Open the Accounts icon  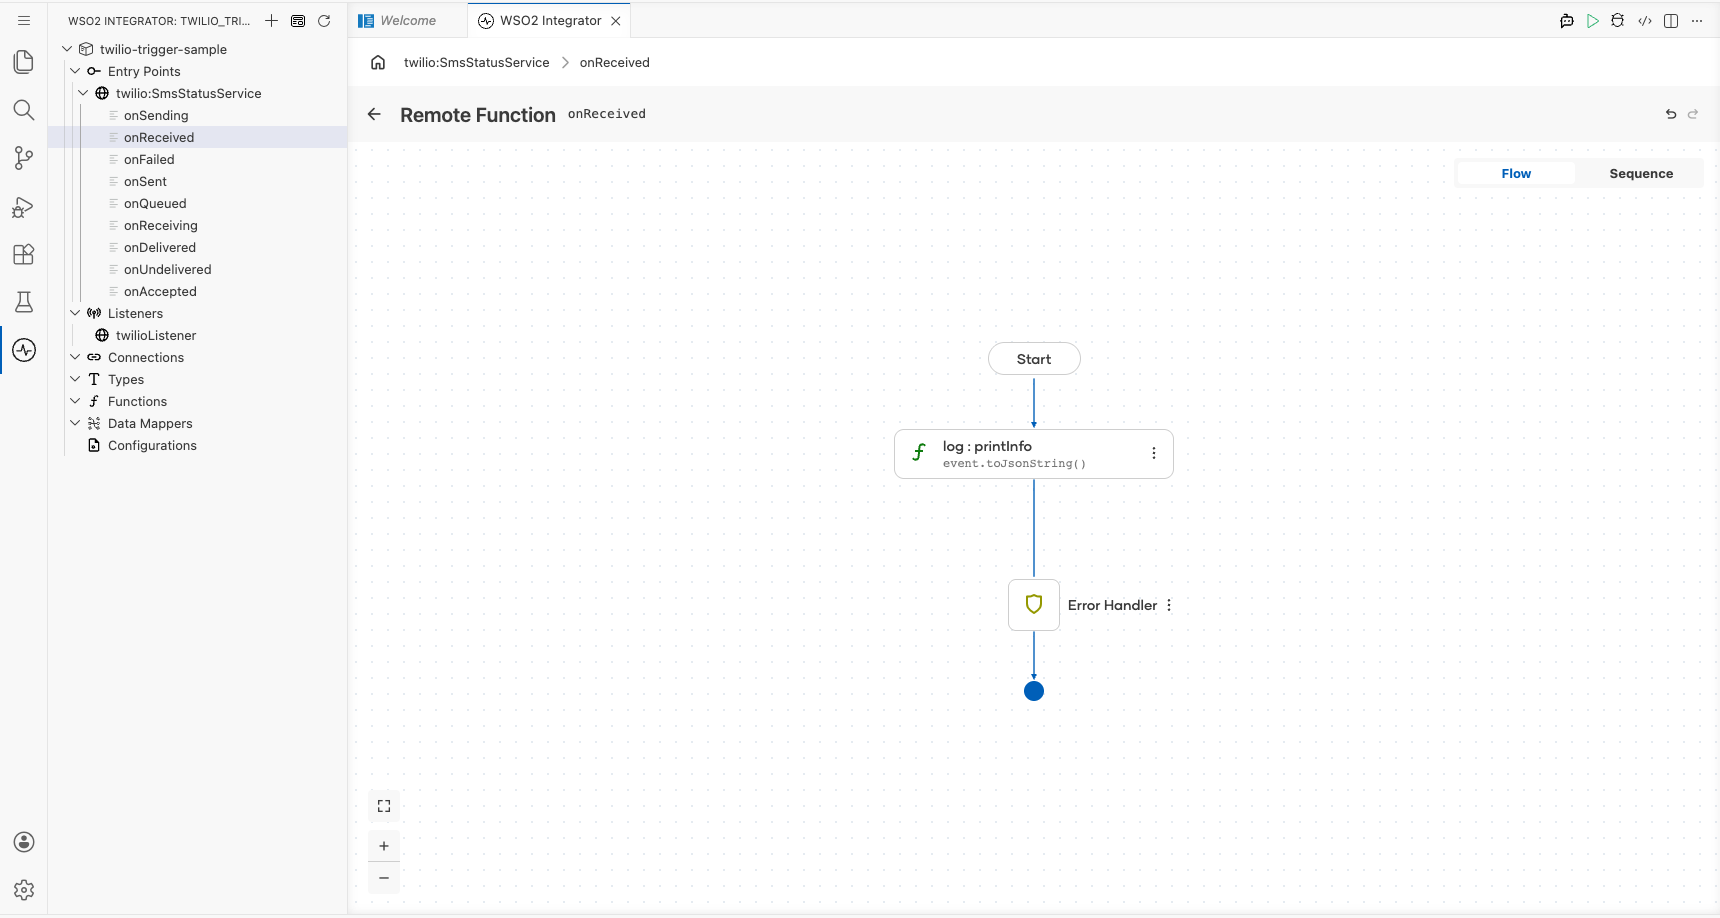click(24, 842)
